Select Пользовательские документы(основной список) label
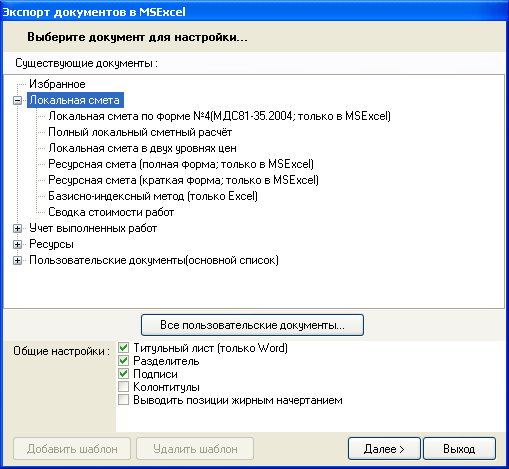This screenshot has width=509, height=469. (x=154, y=260)
